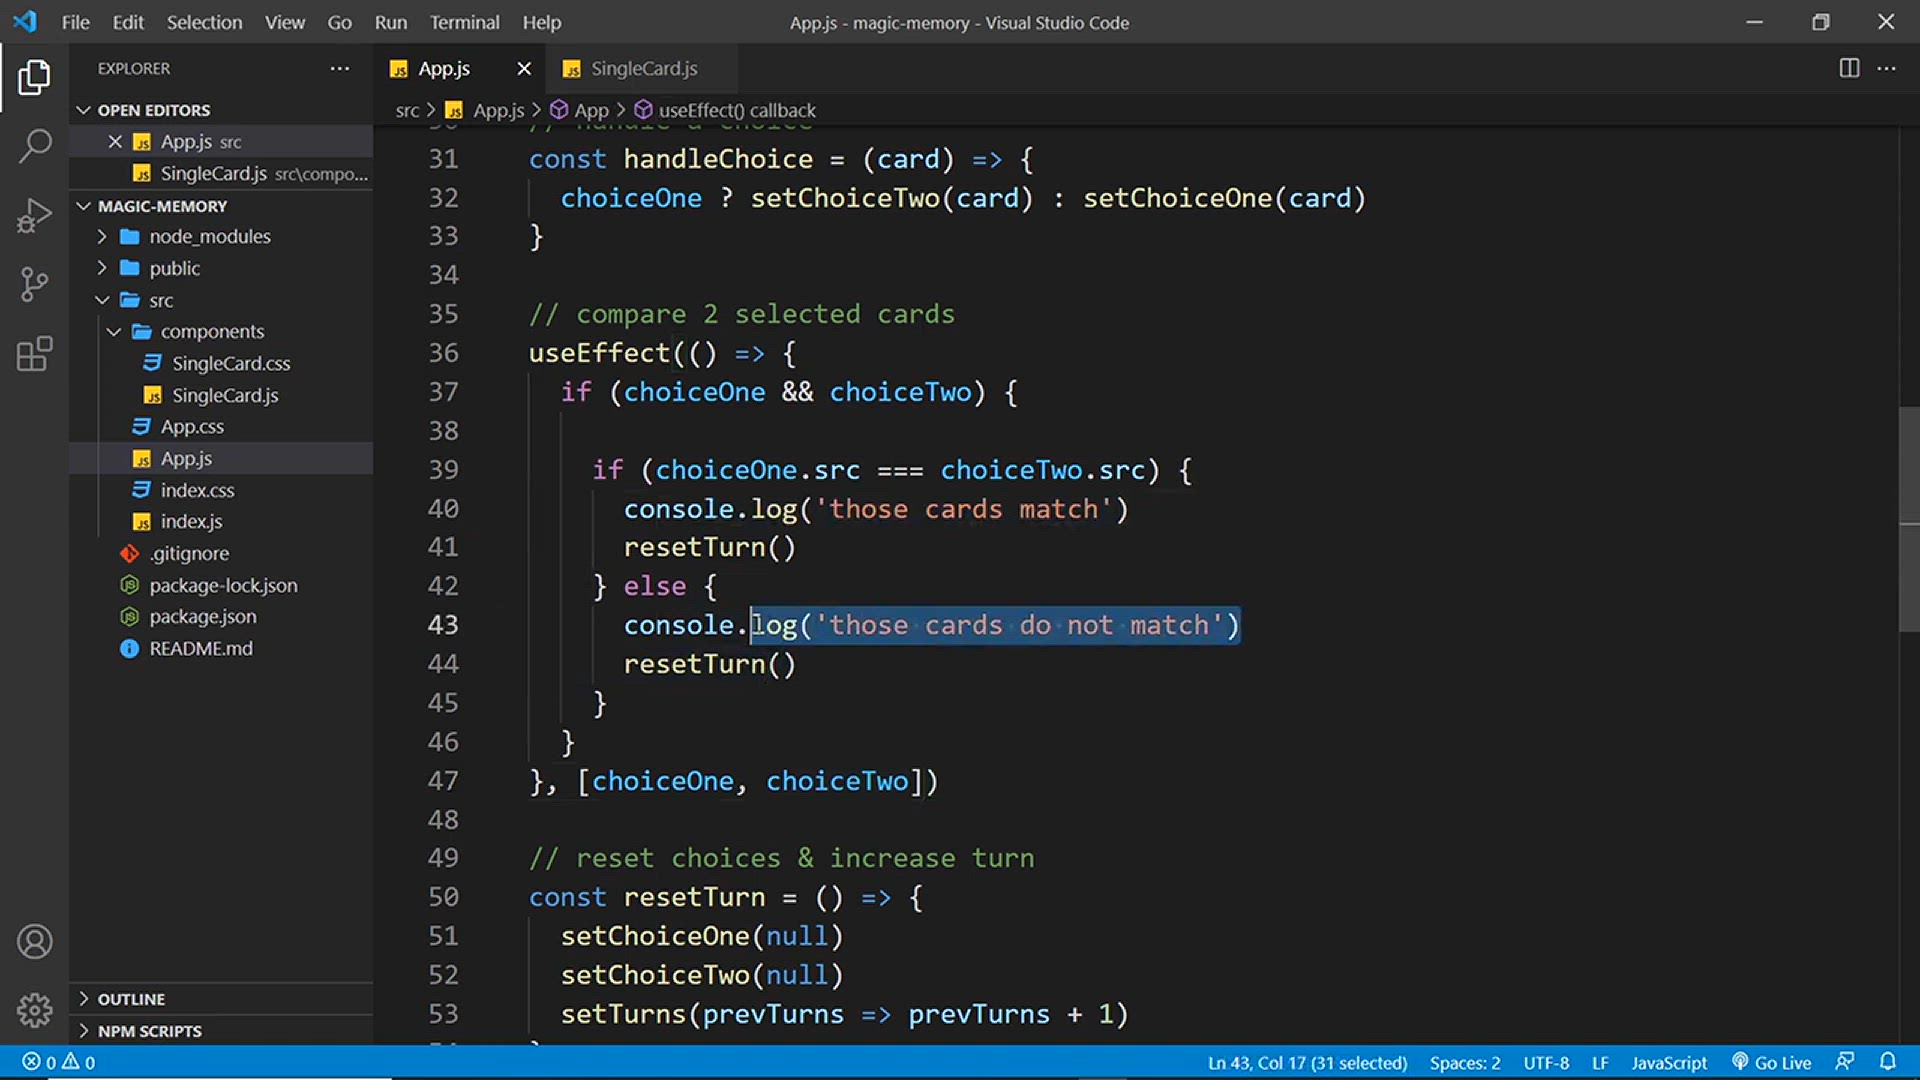Click the Go Live status button
The width and height of the screenshot is (1920, 1080).
(1772, 1062)
